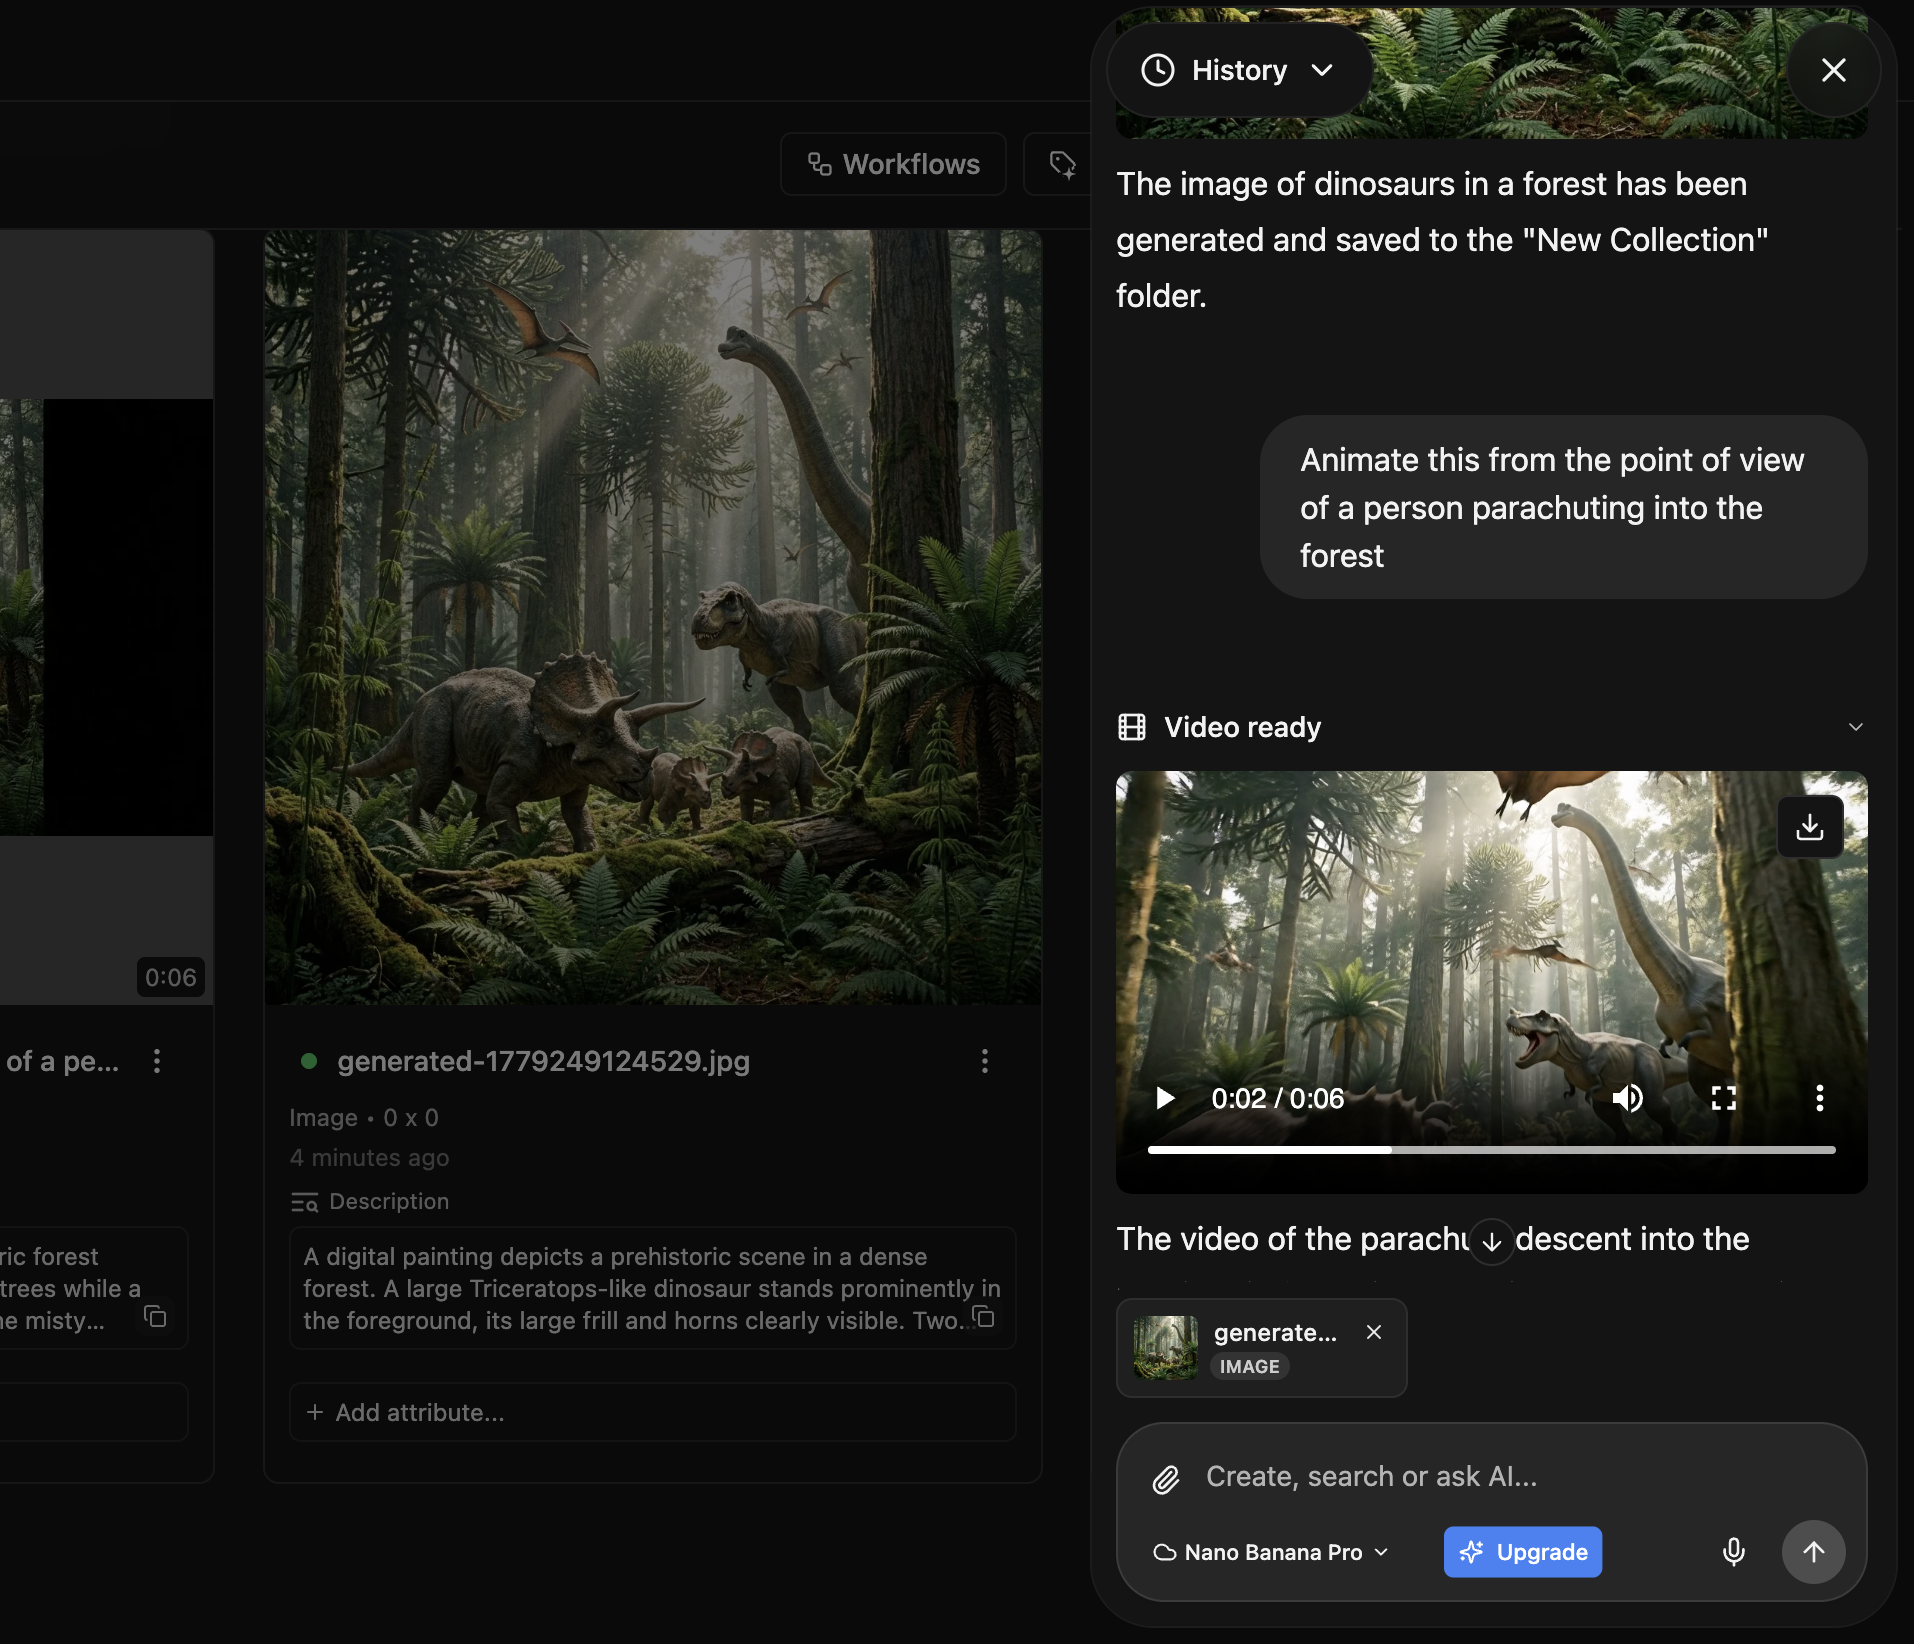Mute the video with the speaker icon

[x=1627, y=1098]
